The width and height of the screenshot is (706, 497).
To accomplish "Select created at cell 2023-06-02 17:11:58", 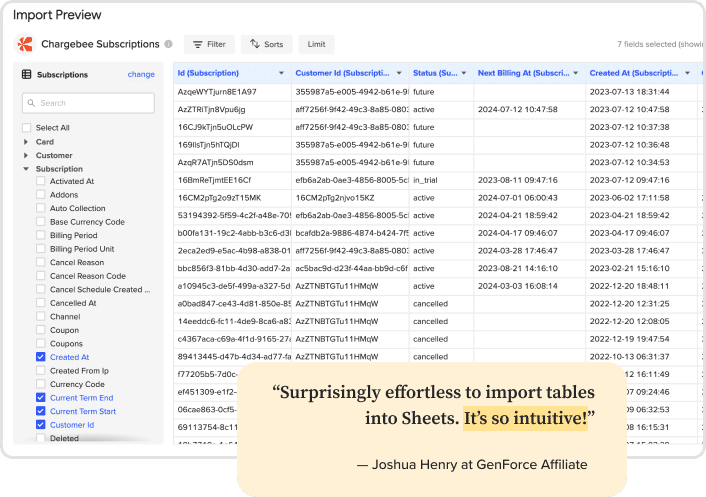I will click(641, 198).
